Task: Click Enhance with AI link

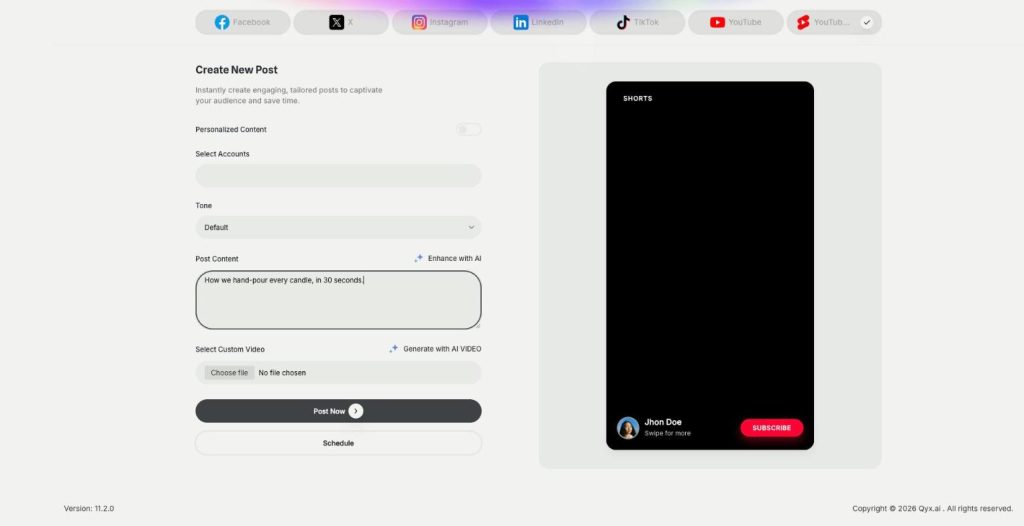Action: pos(447,258)
